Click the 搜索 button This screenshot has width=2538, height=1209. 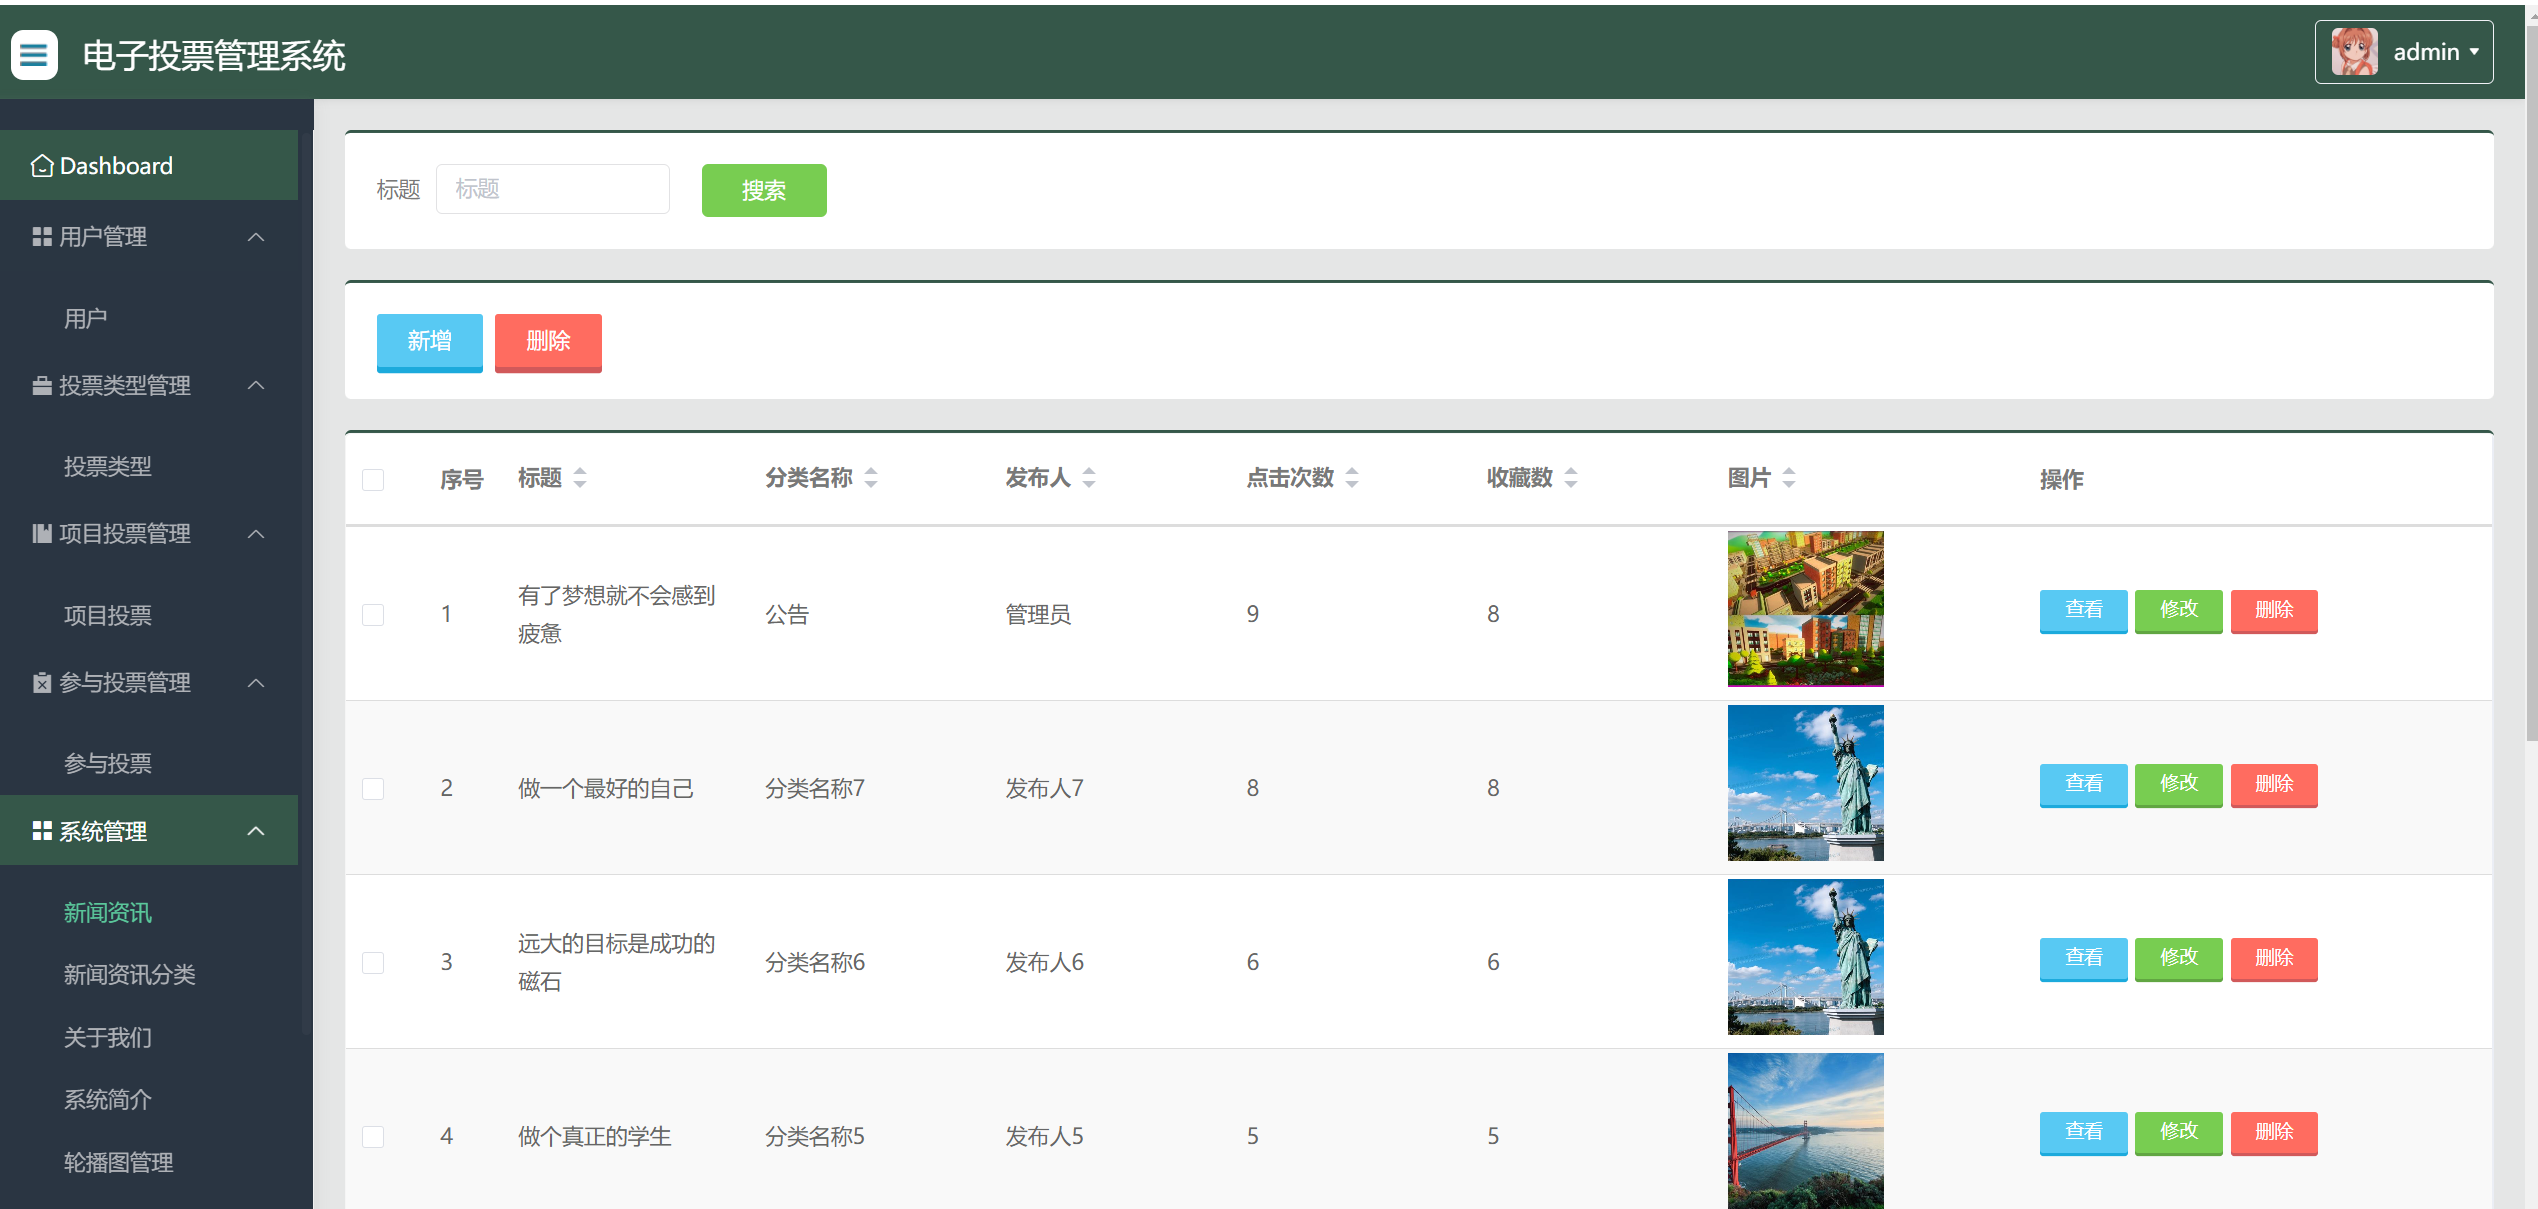tap(763, 190)
